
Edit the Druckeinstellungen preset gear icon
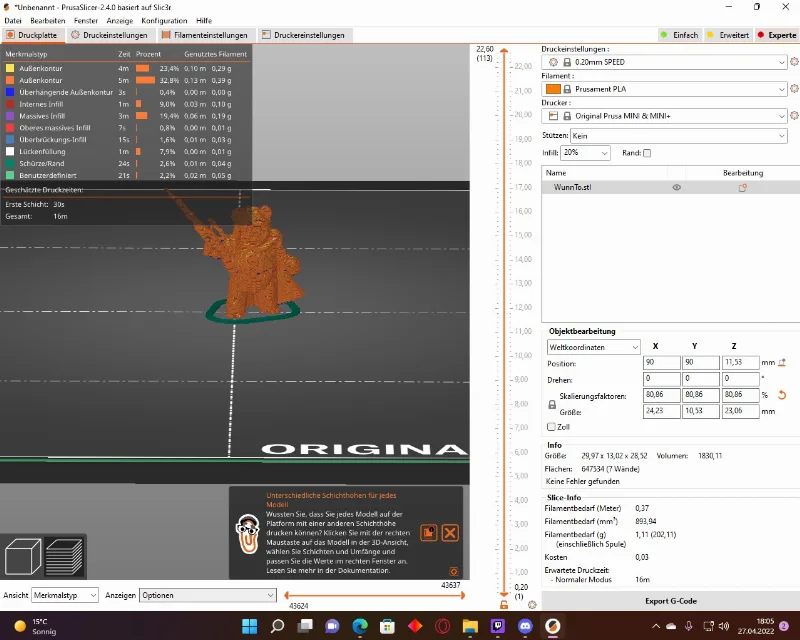(x=794, y=62)
